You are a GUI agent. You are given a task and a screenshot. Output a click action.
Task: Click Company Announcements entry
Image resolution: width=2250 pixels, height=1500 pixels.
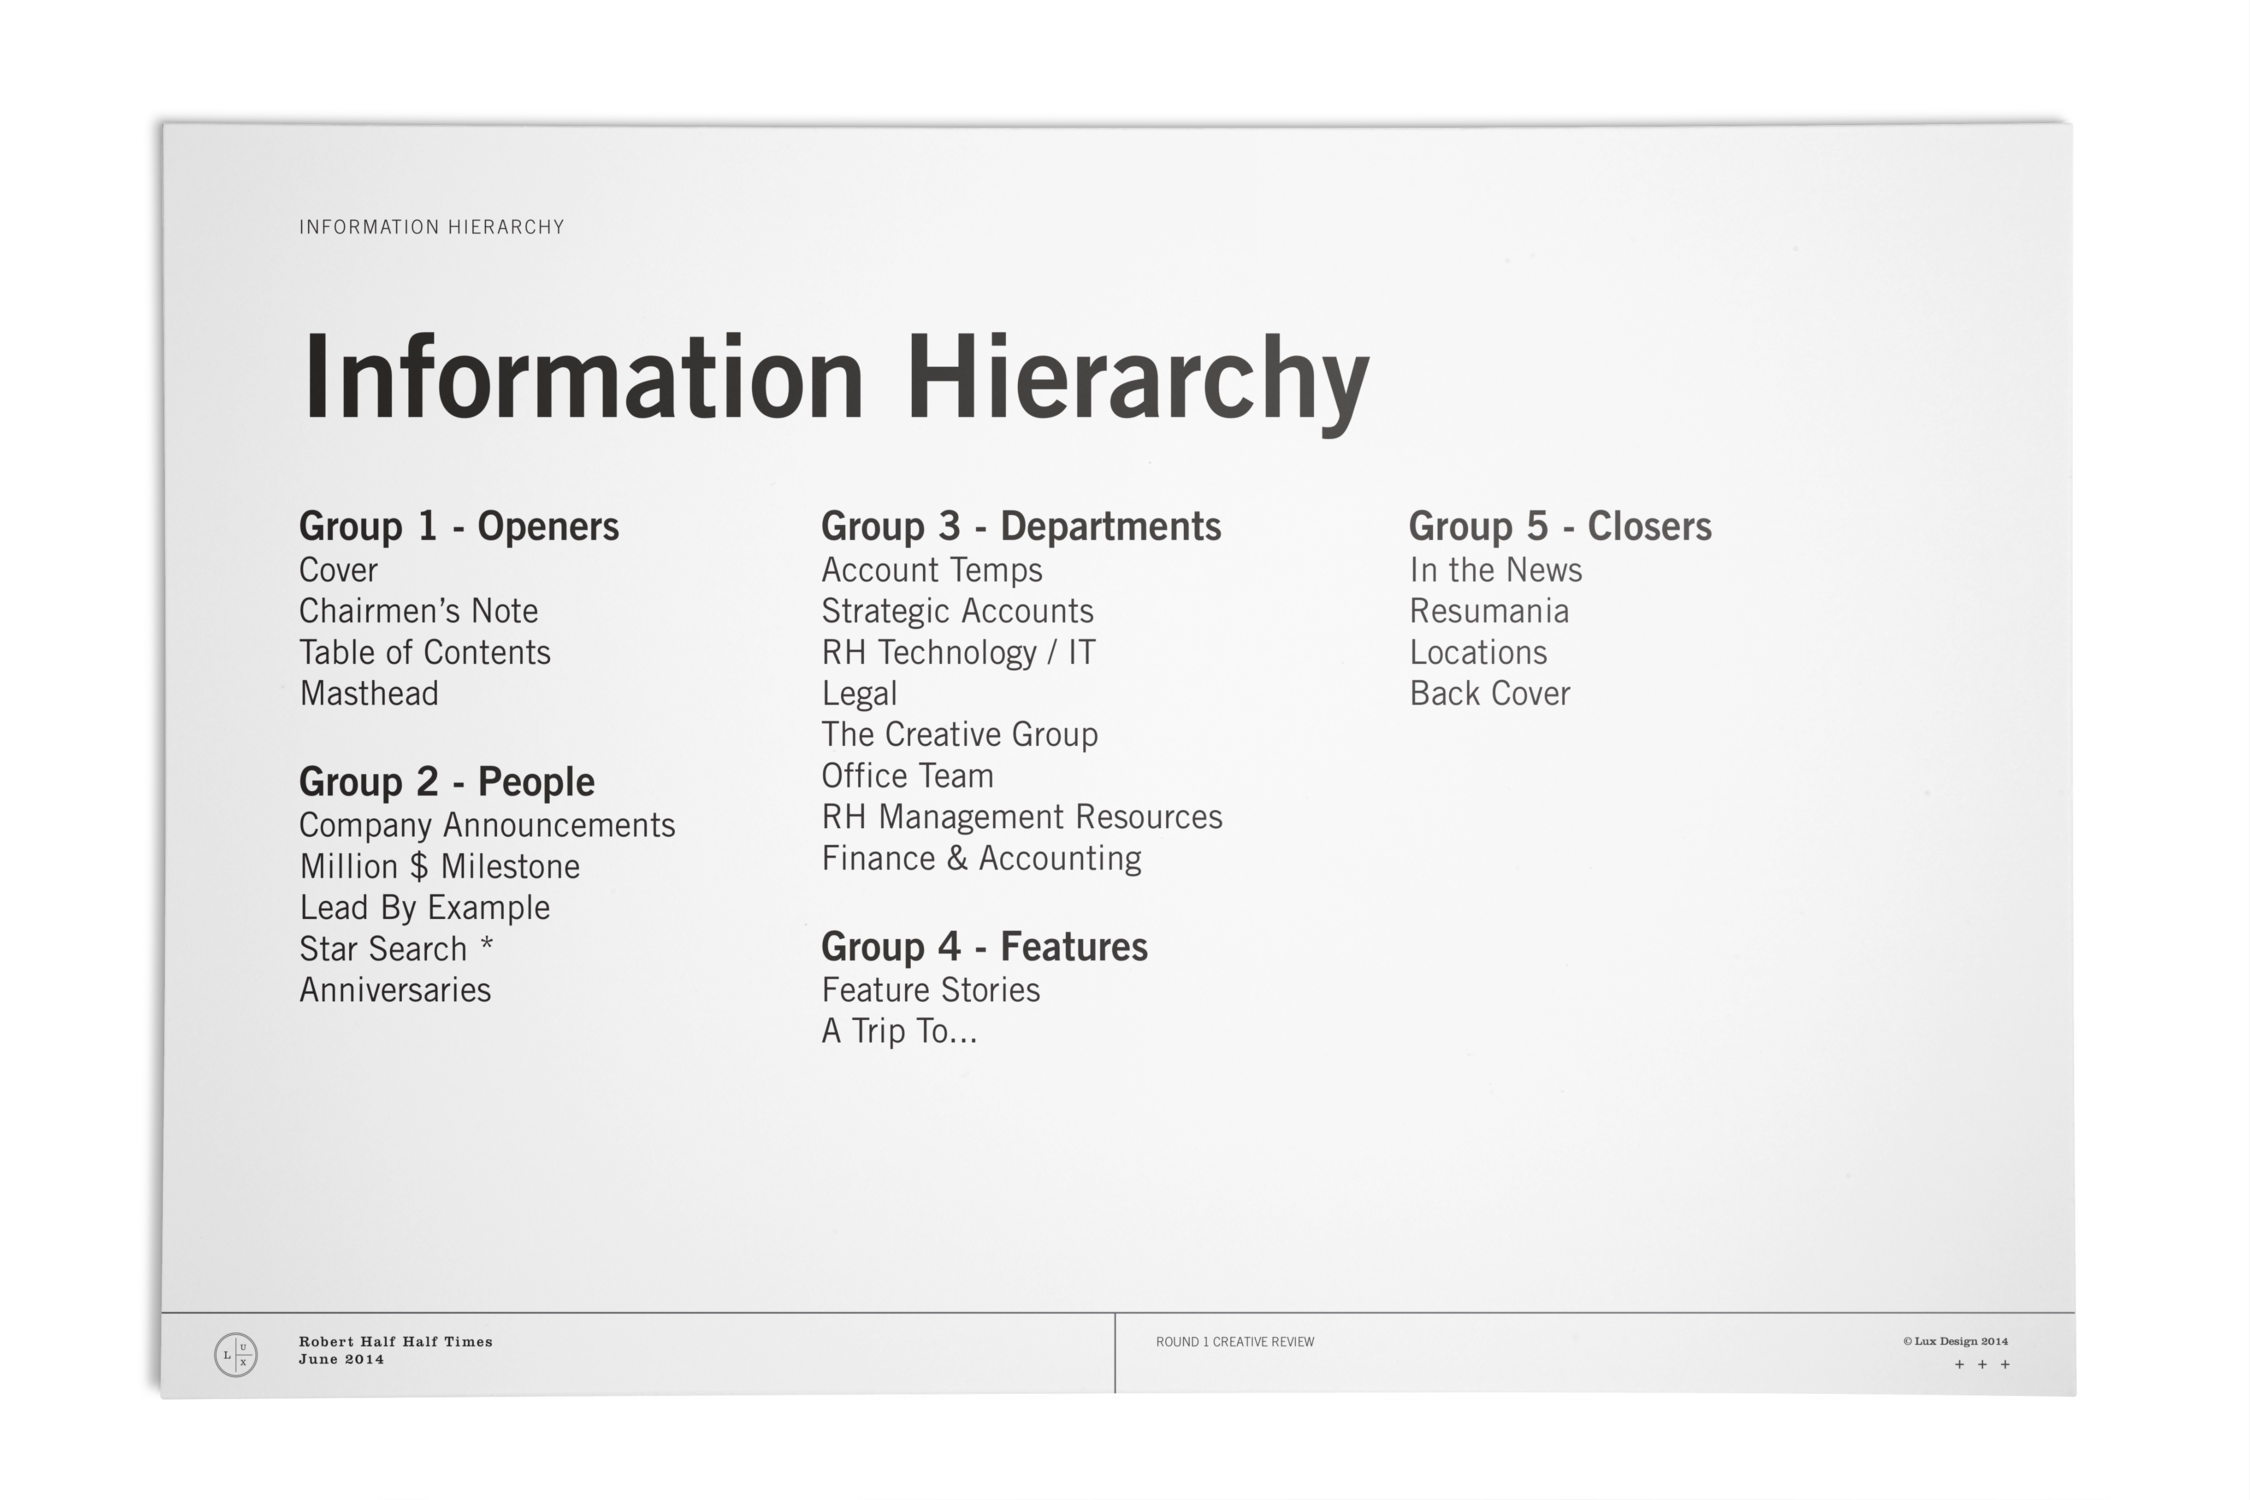click(487, 825)
